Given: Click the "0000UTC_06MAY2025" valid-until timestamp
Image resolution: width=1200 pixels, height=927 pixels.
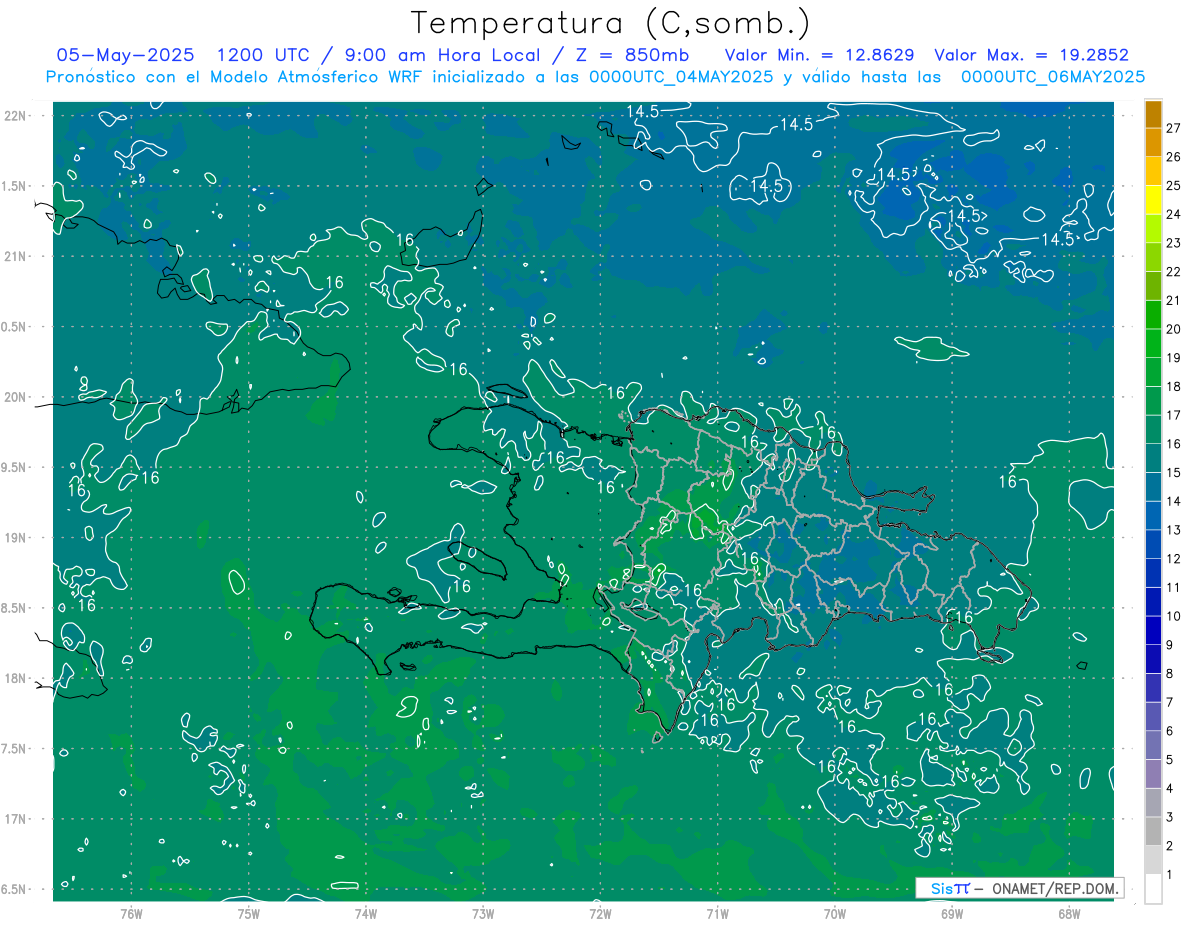Looking at the screenshot, I should pyautogui.click(x=1053, y=77).
